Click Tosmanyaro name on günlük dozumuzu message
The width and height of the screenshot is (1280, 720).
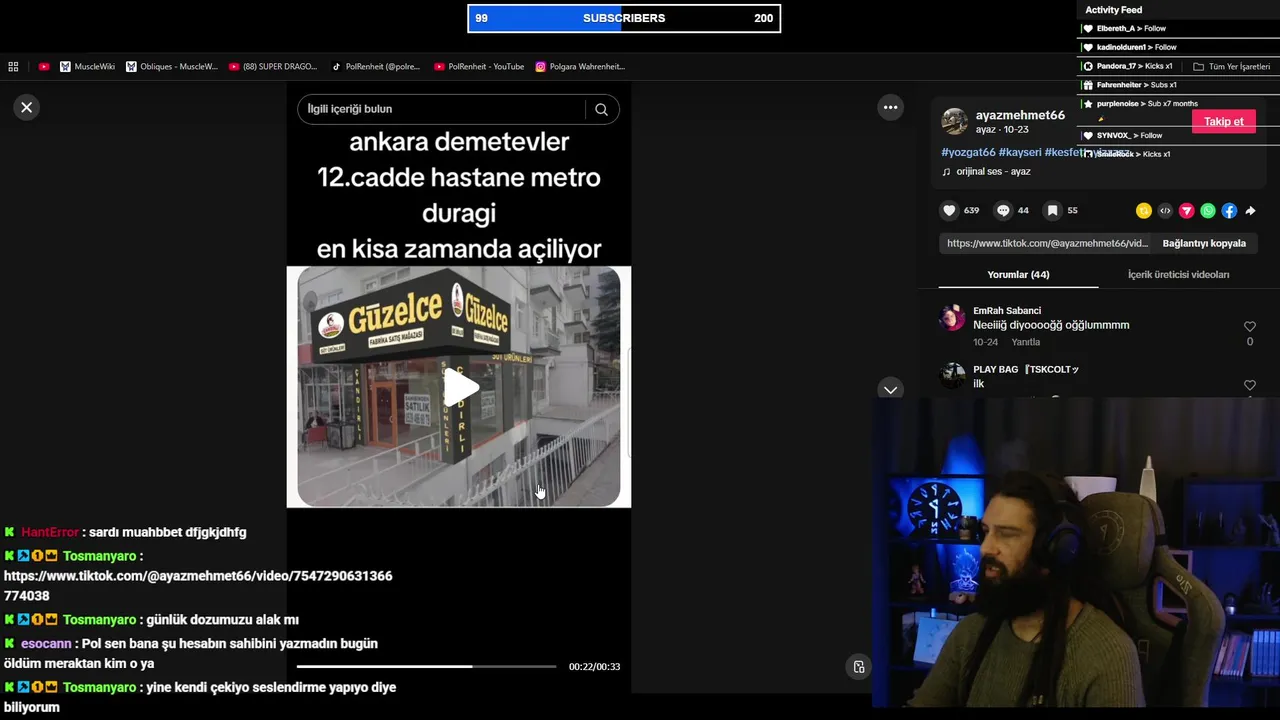[x=99, y=620]
